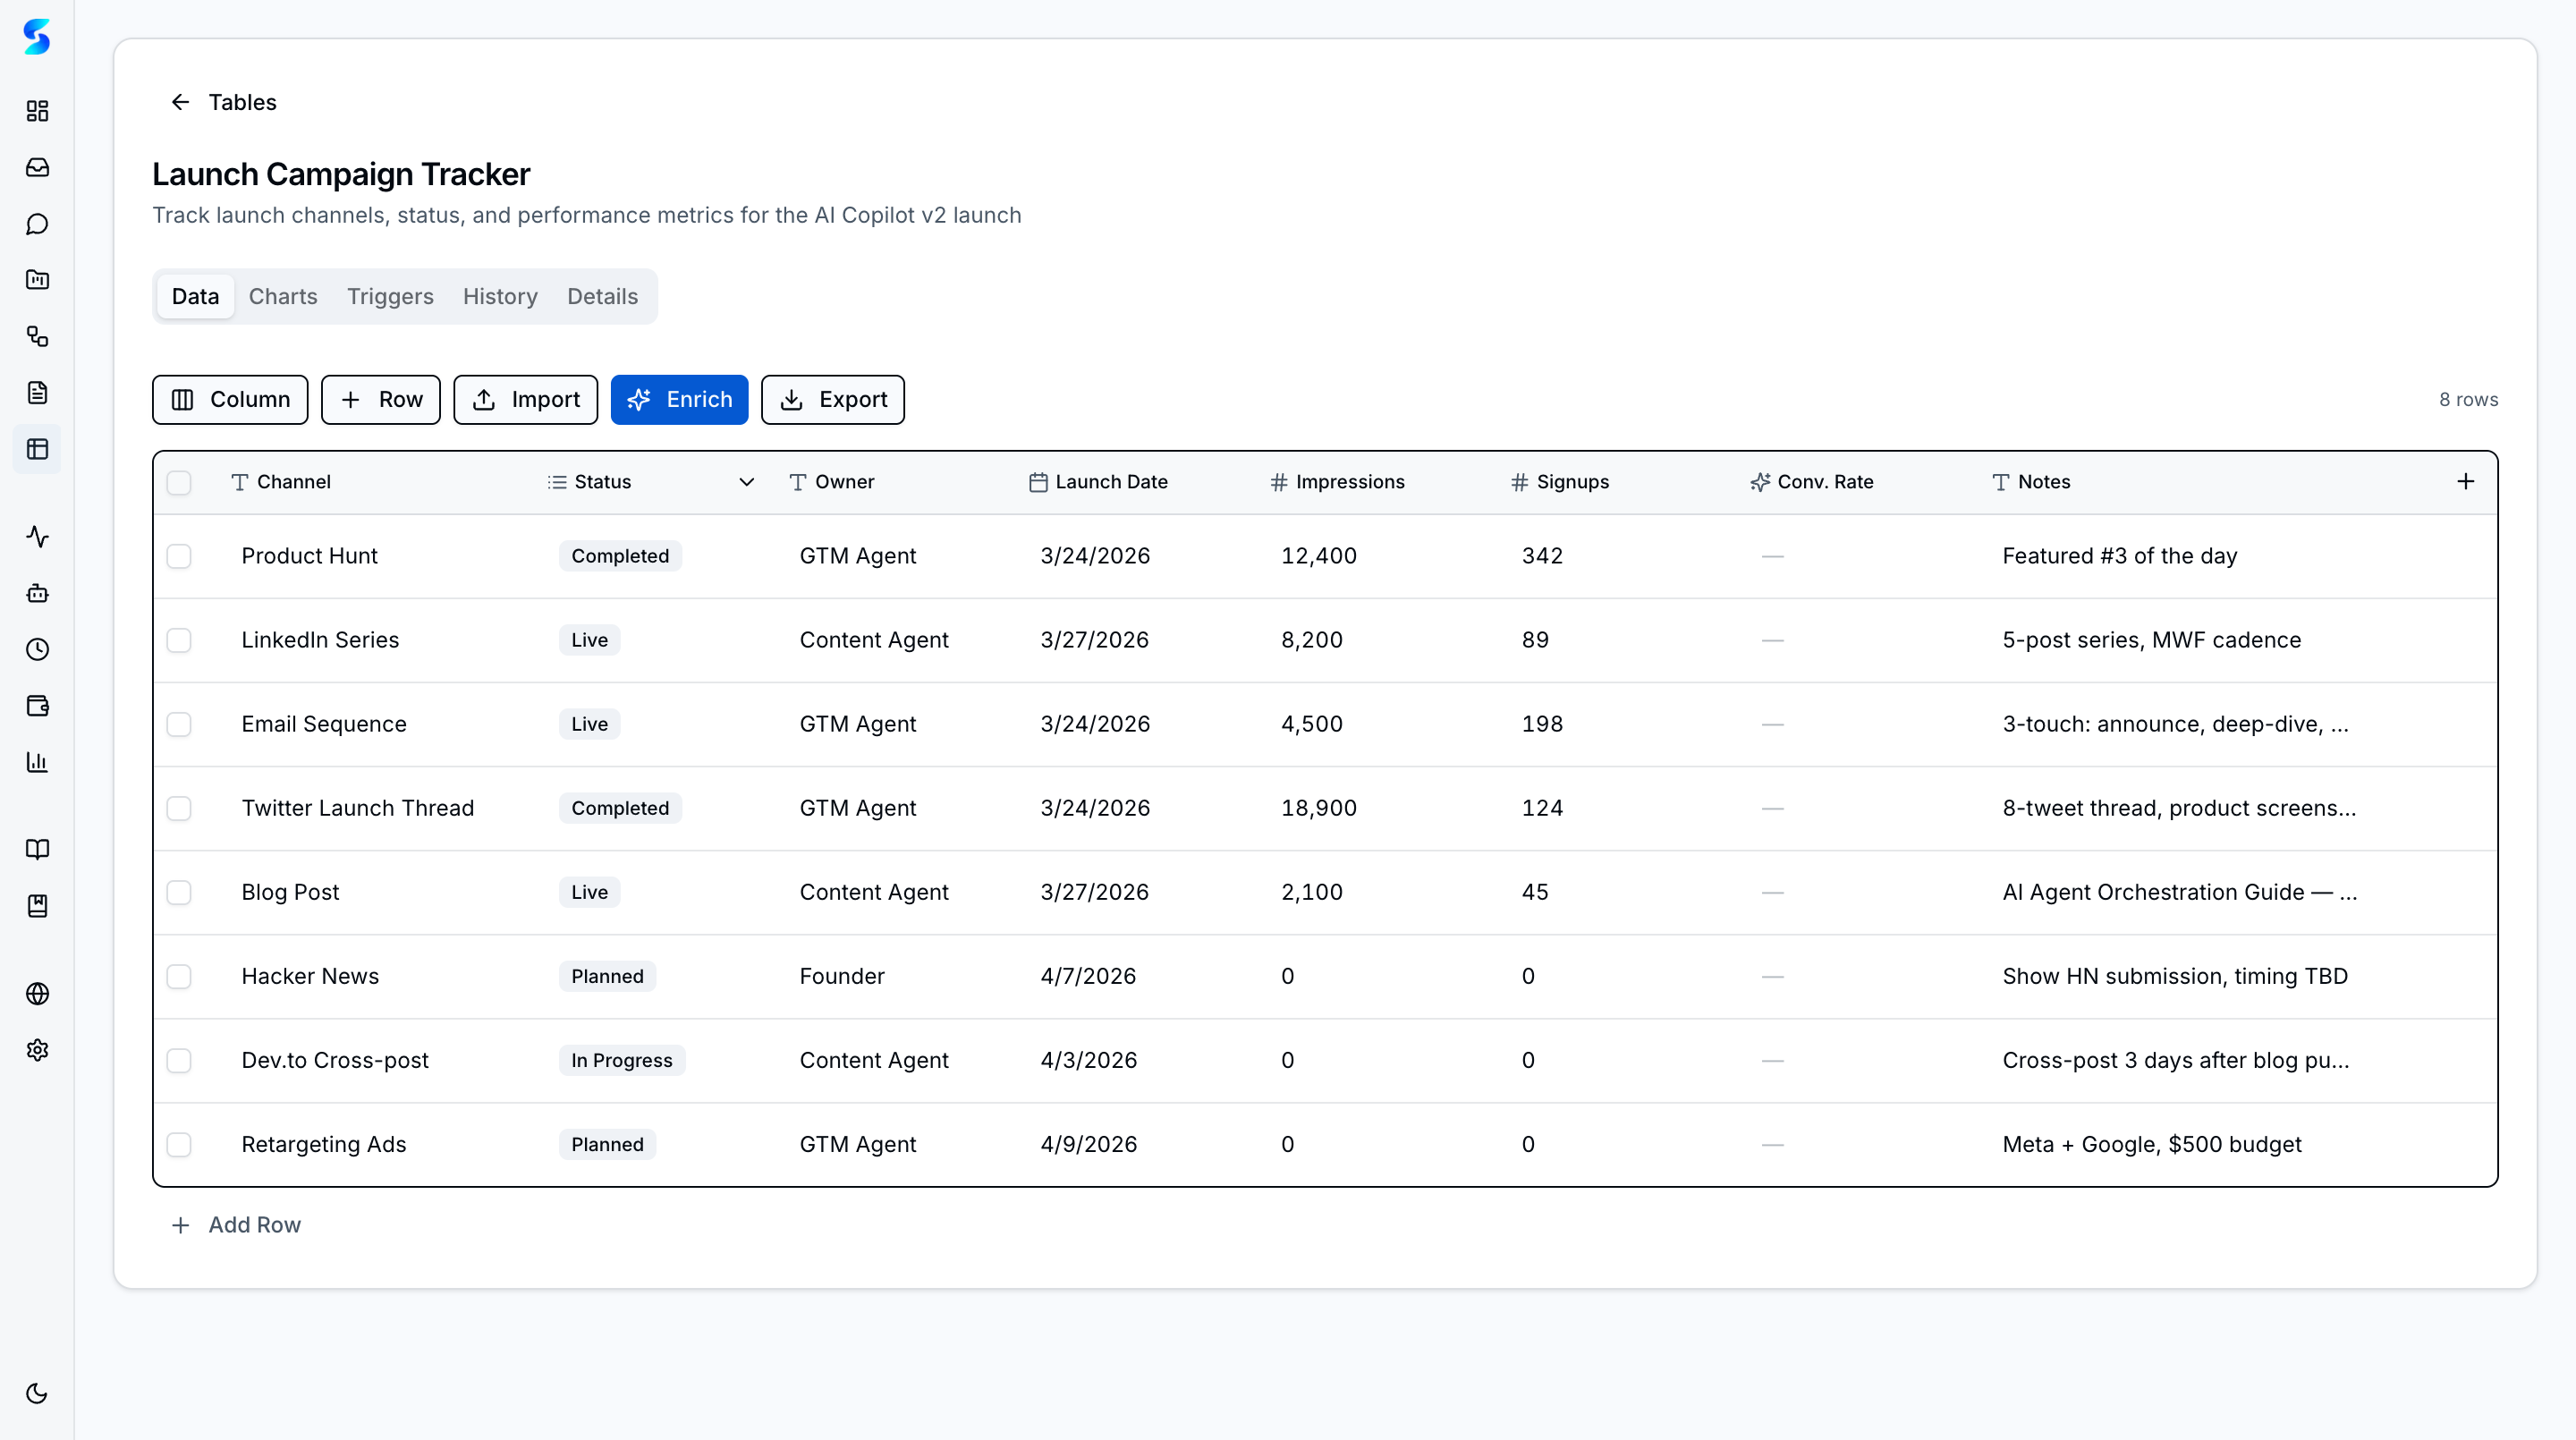Open the inbox from the sidebar
Image resolution: width=2576 pixels, height=1440 pixels.
(37, 167)
